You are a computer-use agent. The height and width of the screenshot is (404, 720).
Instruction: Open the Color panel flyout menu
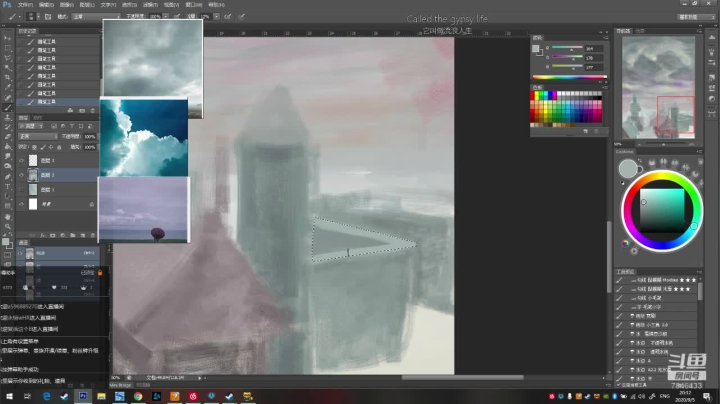(x=606, y=37)
